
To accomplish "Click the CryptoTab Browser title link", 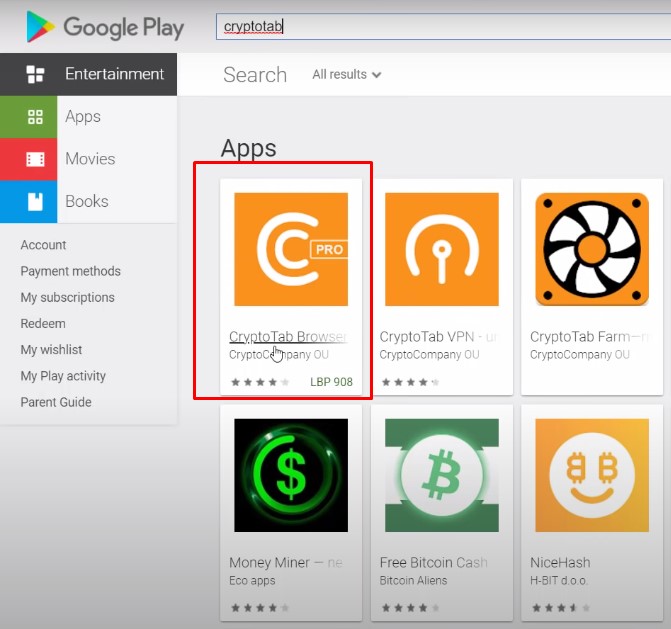I will click(289, 337).
